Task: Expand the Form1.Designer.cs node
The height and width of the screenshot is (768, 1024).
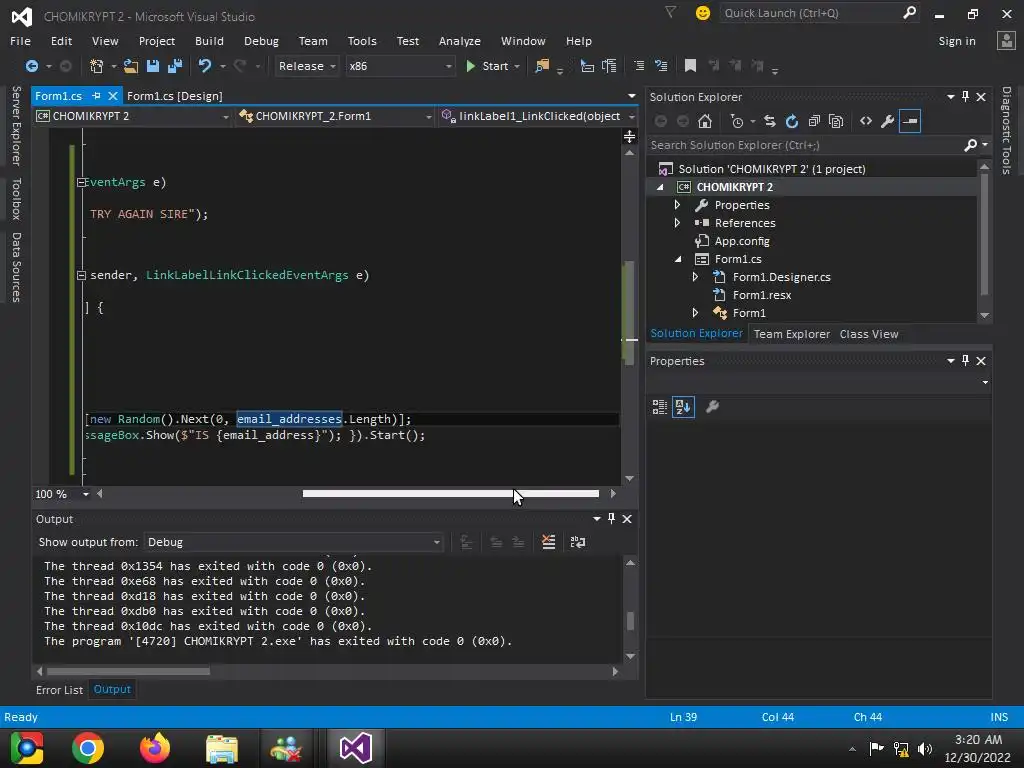Action: tap(695, 277)
